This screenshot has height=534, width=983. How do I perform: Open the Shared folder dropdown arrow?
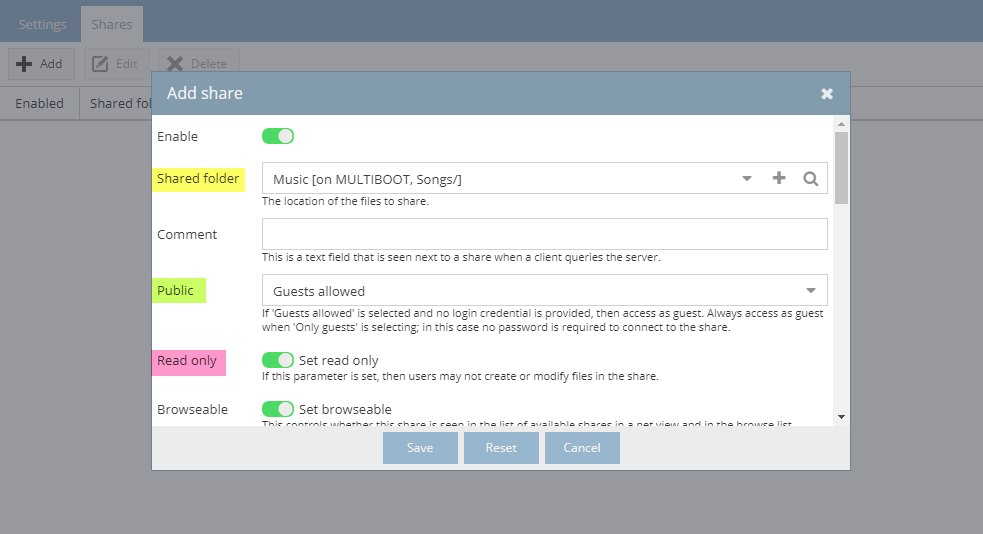coord(747,179)
